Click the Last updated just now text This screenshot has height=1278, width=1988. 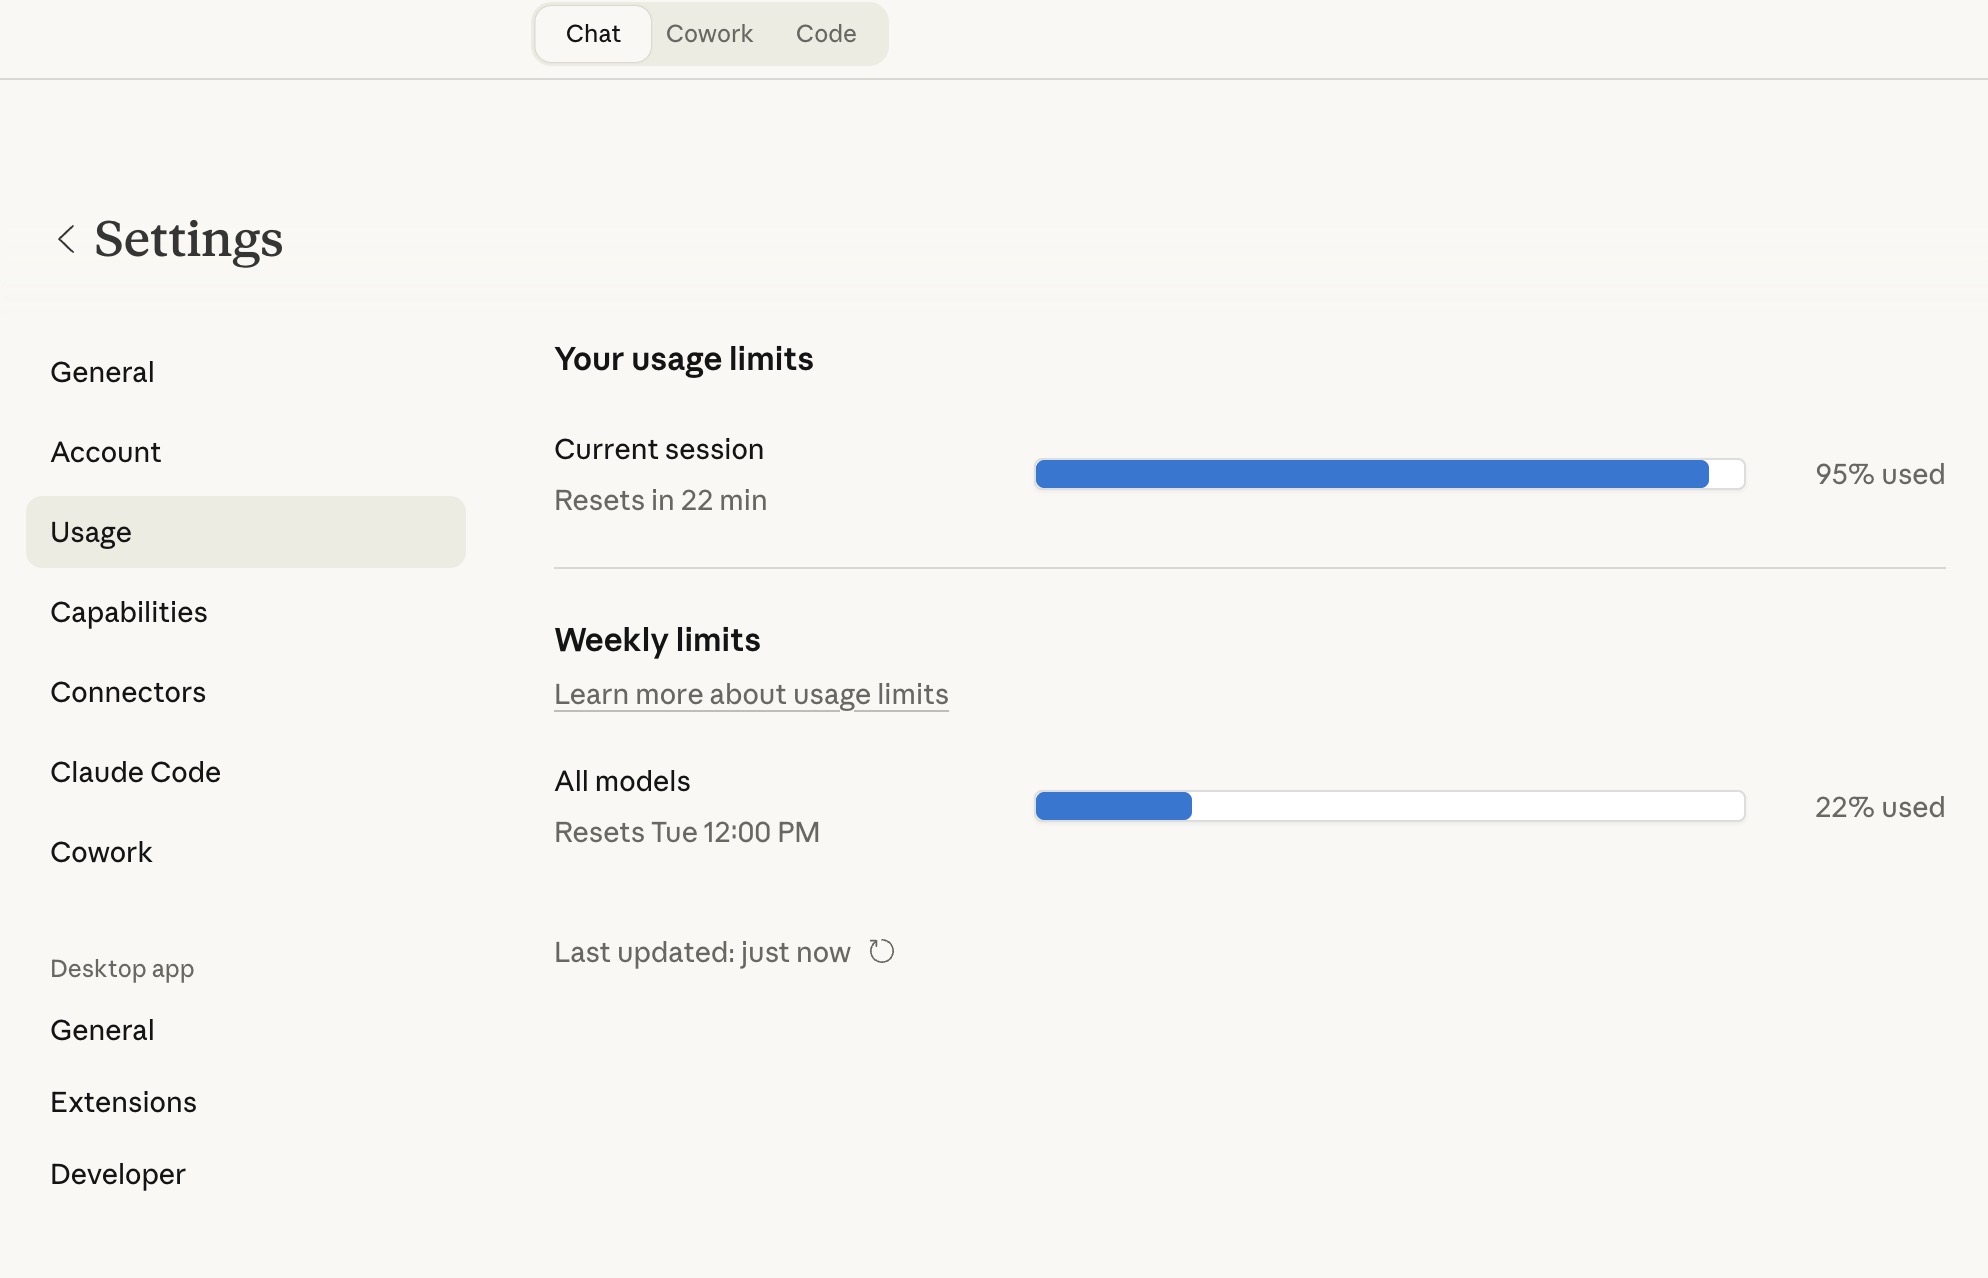[702, 952]
